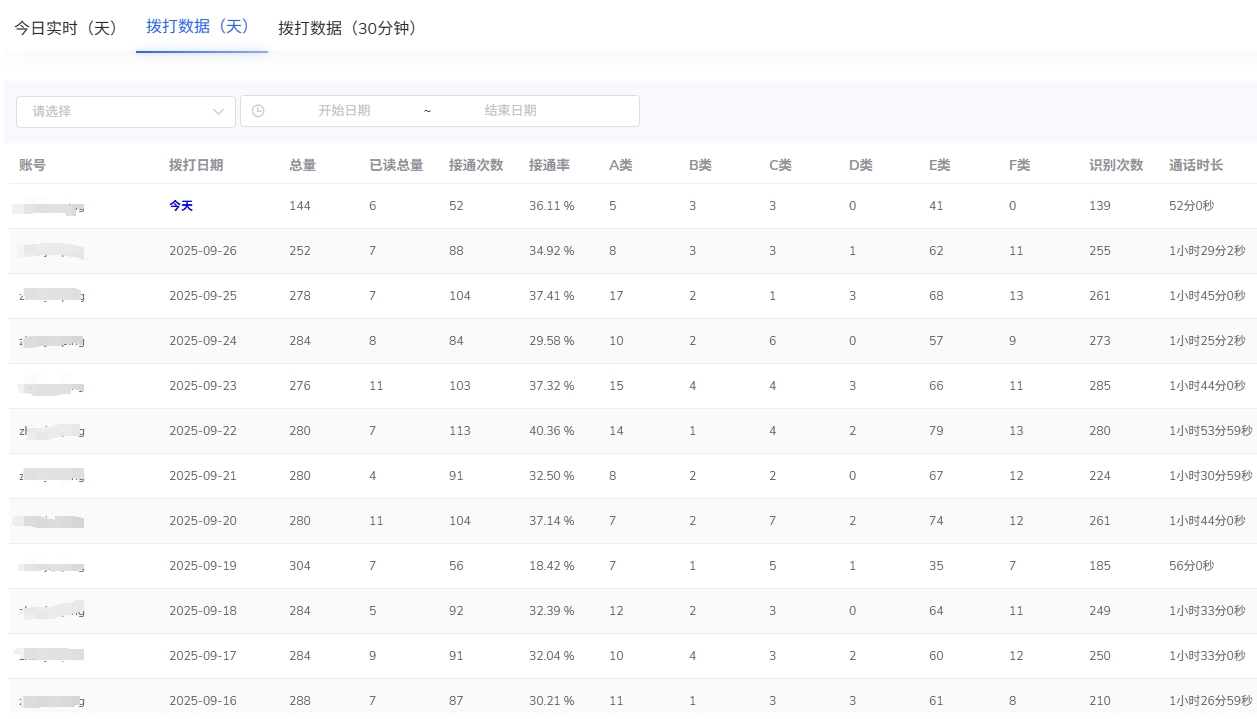The width and height of the screenshot is (1257, 719).
Task: Click the chevron arrow of 请选择 dropdown
Action: (x=218, y=112)
